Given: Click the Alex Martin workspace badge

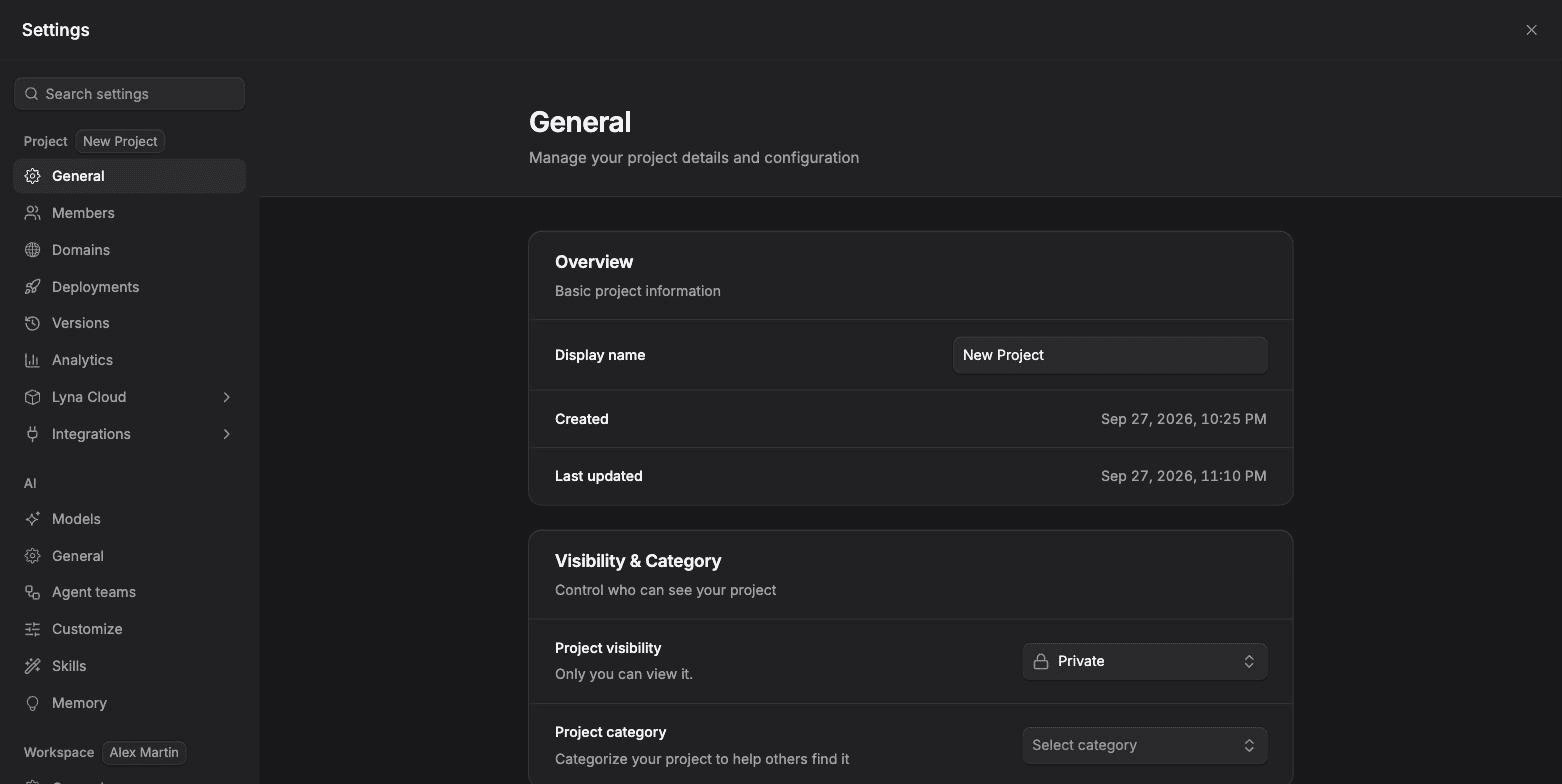Looking at the screenshot, I should click(144, 752).
